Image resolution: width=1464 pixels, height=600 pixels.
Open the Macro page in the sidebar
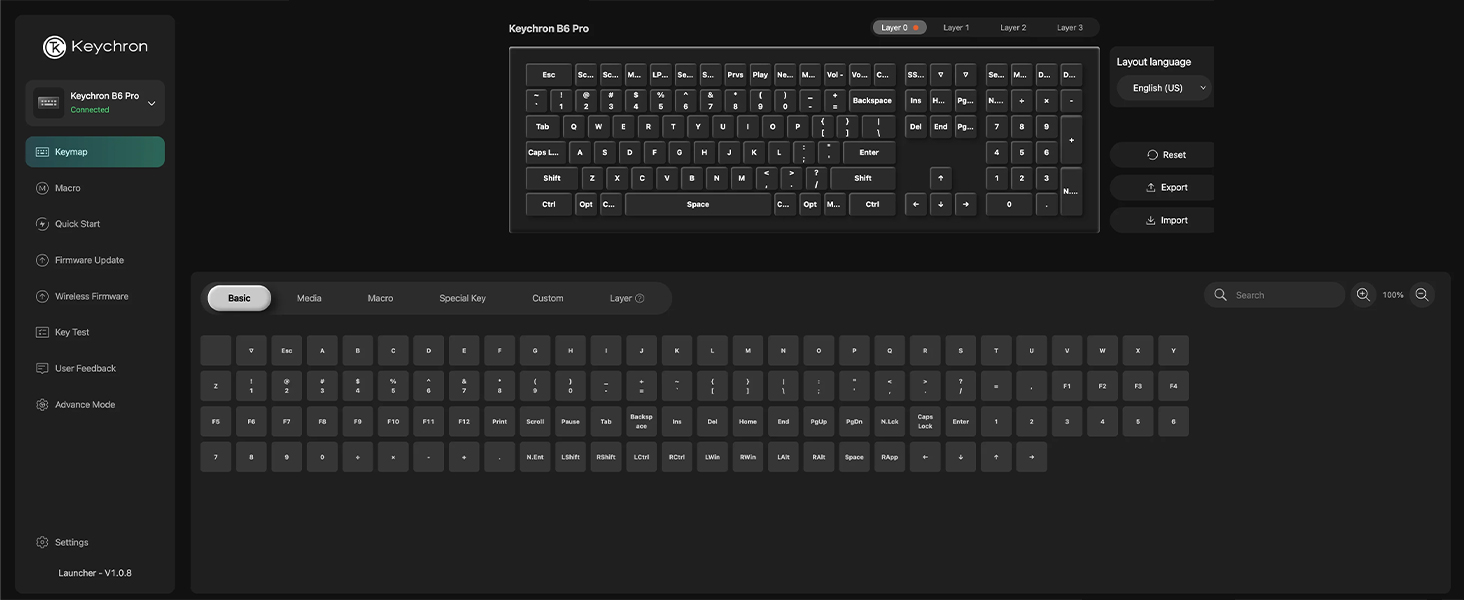tap(95, 188)
